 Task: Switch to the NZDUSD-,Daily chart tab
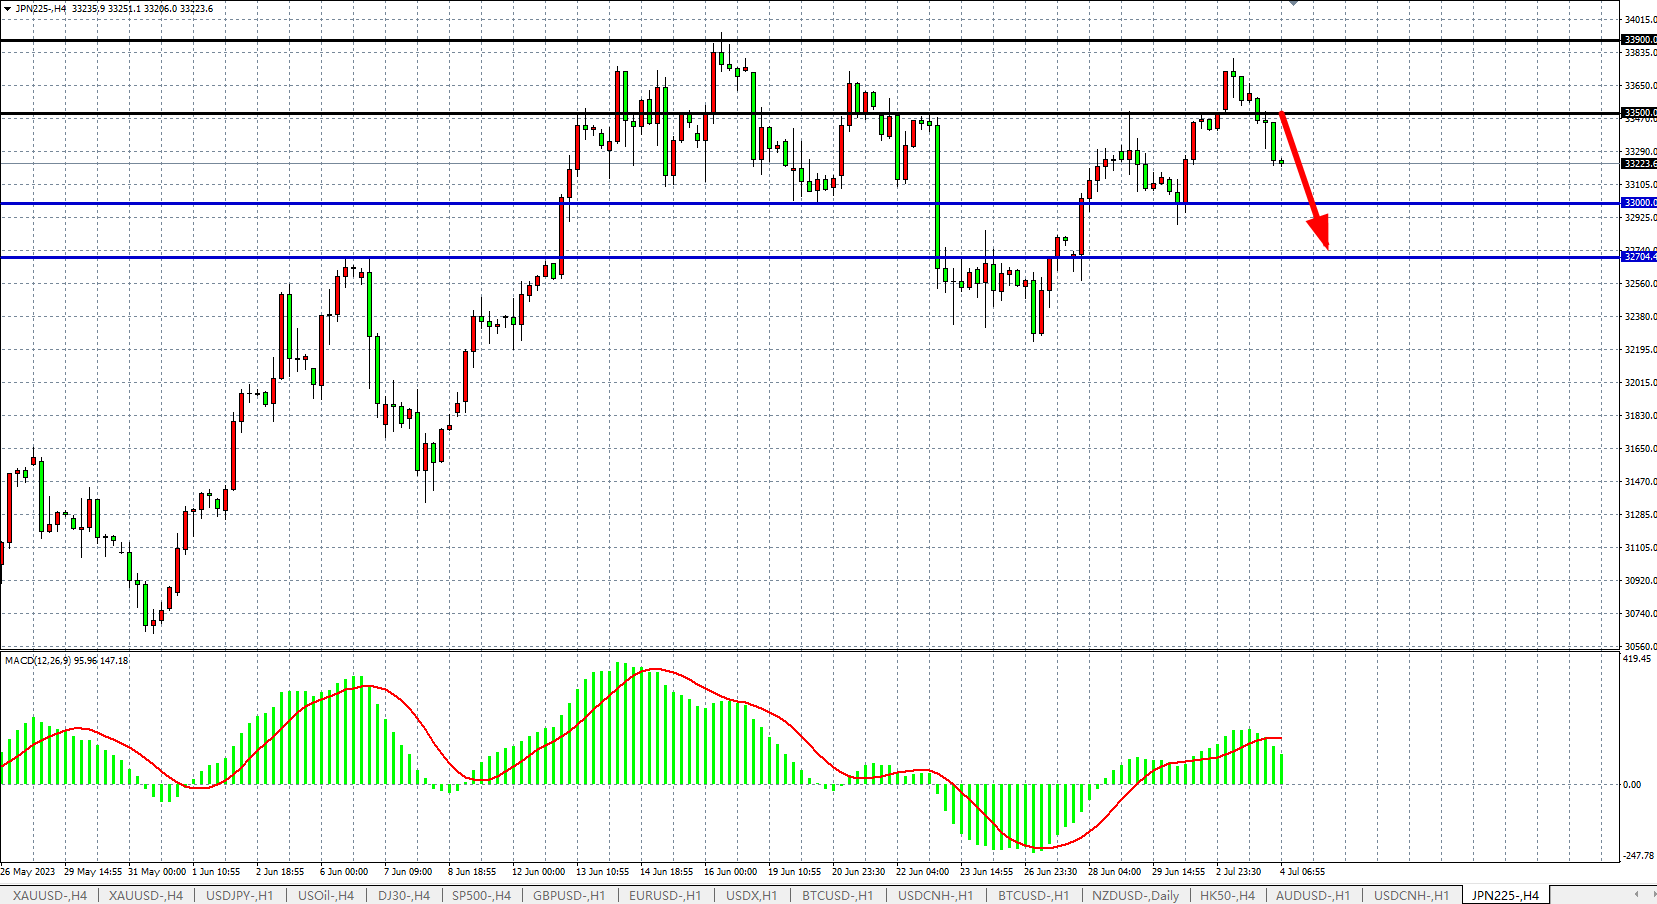click(x=1135, y=895)
